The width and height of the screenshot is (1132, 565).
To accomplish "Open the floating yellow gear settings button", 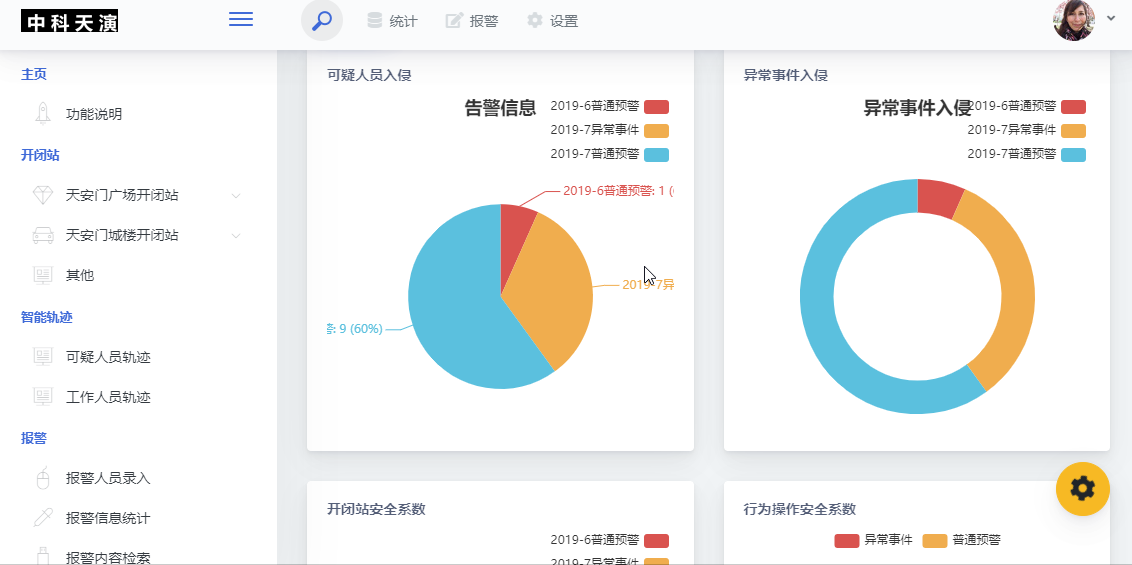I will 1082,489.
